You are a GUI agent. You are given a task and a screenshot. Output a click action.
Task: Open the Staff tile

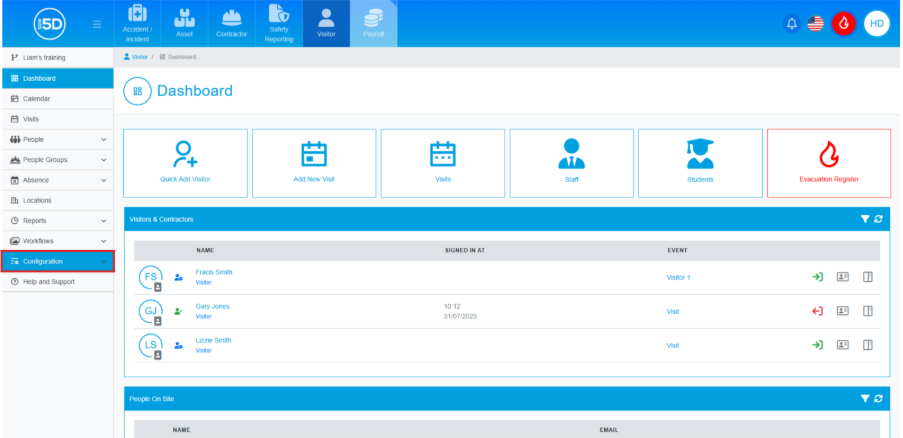point(571,163)
